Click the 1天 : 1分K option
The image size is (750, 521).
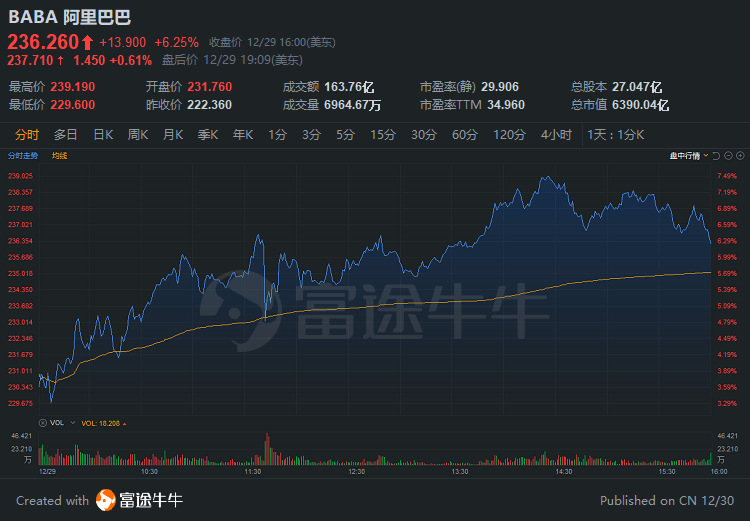616,135
